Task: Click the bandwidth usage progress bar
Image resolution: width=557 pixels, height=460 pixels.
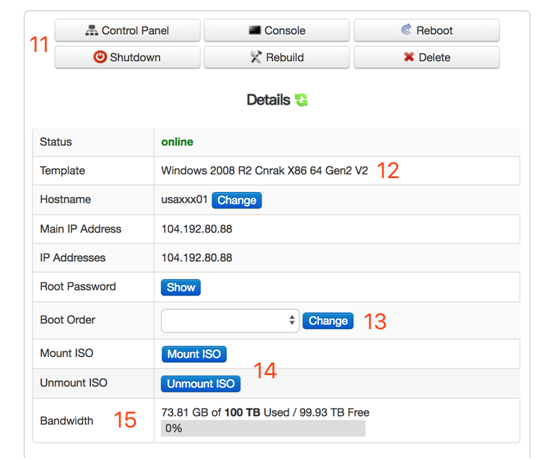Action: coord(263,428)
